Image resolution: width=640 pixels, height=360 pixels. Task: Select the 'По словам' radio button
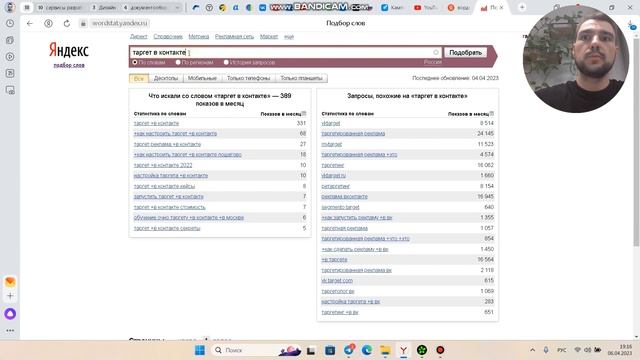click(135, 62)
